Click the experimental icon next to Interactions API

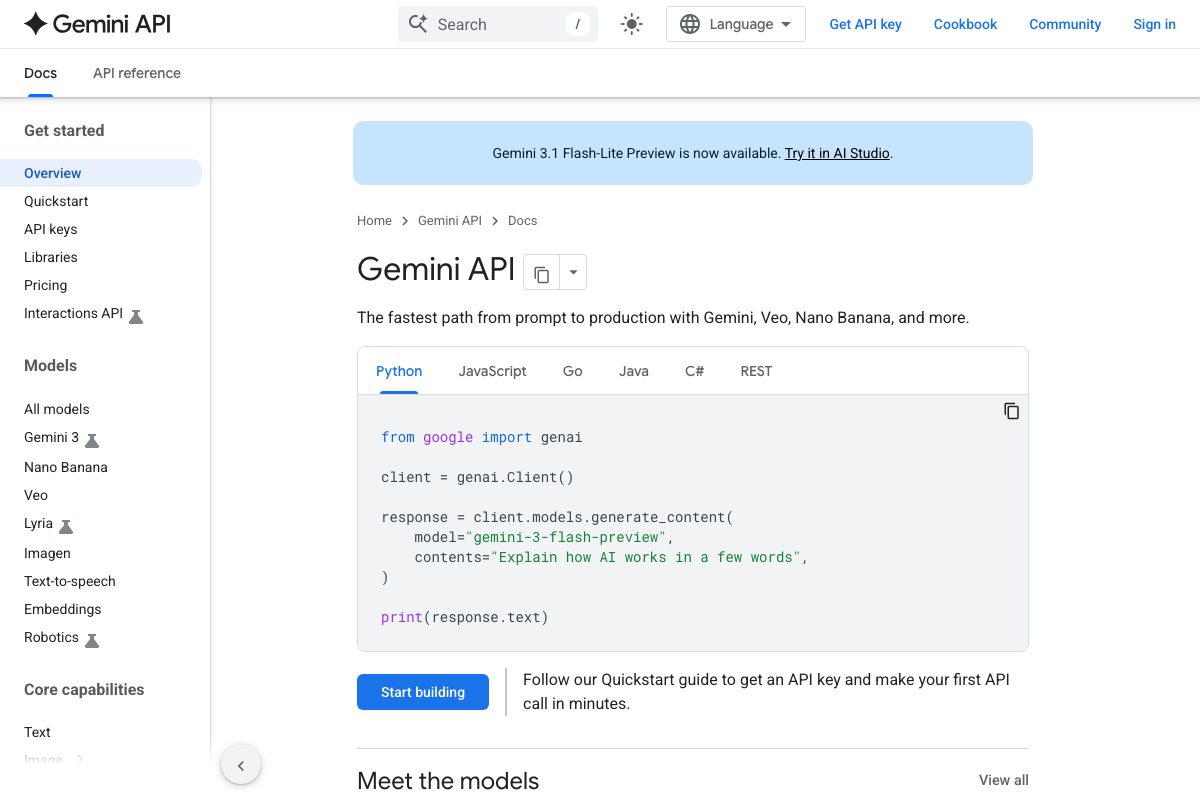point(138,315)
